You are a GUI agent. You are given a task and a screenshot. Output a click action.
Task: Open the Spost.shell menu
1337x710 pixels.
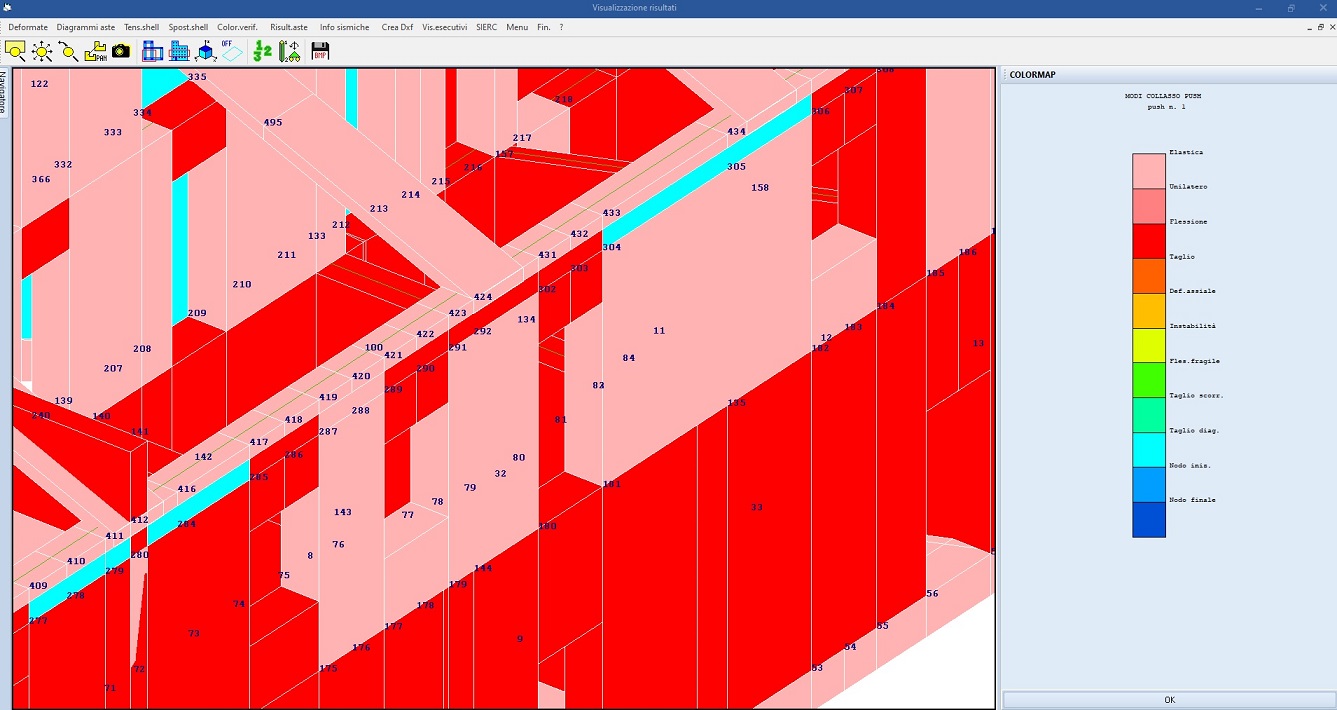pyautogui.click(x=188, y=27)
